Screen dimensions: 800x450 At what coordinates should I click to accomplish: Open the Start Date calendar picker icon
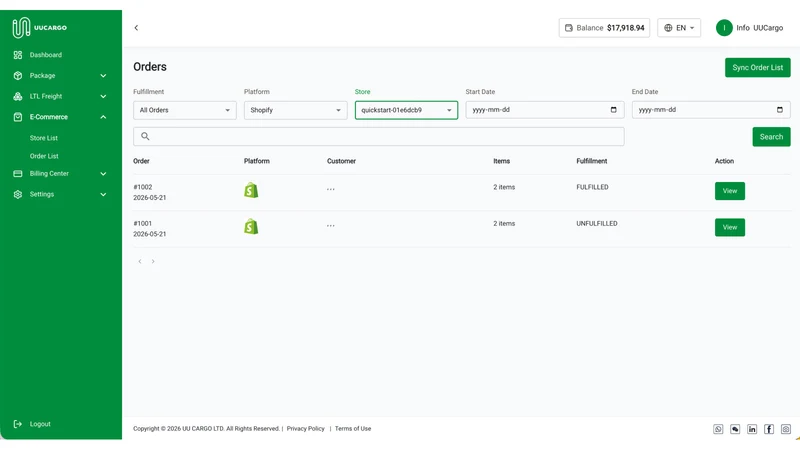click(x=613, y=110)
